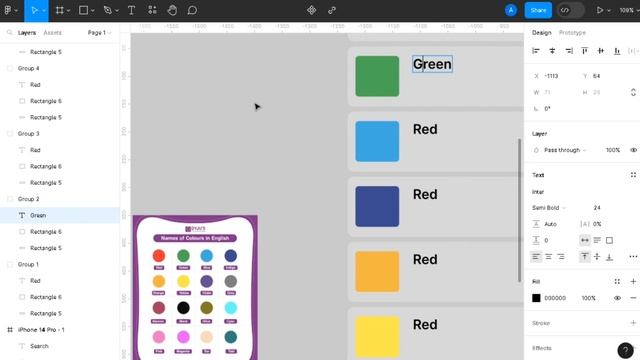The width and height of the screenshot is (640, 360).
Task: Set text align left
Action: tap(536, 257)
